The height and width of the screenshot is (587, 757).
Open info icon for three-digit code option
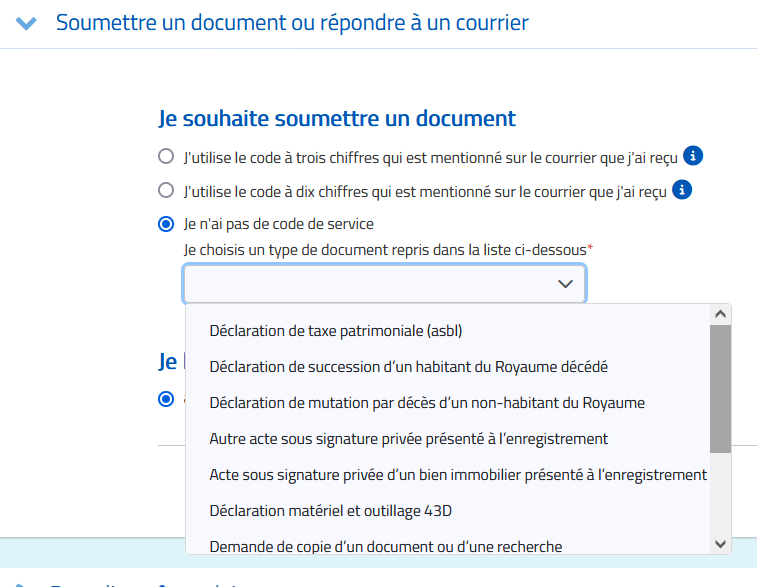pyautogui.click(x=693, y=156)
